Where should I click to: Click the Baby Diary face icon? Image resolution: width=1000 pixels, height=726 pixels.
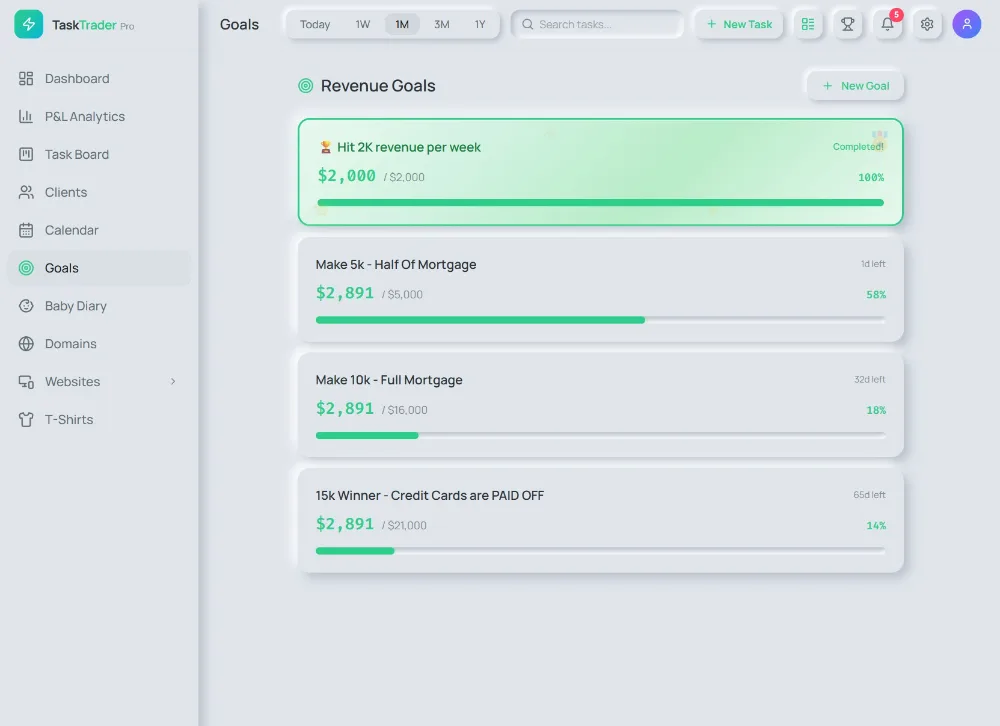[x=26, y=306]
